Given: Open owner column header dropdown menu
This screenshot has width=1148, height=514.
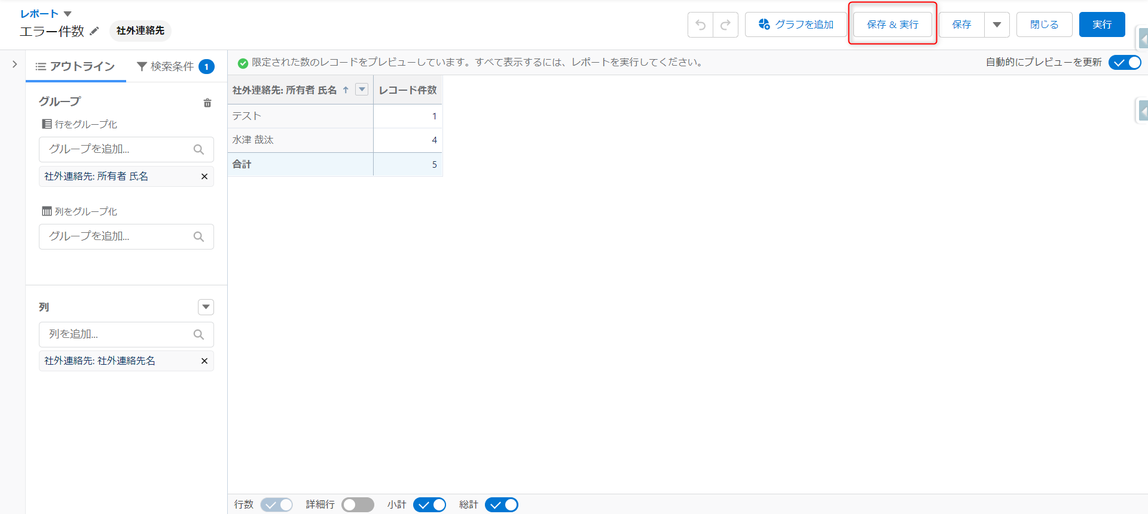Looking at the screenshot, I should click(x=361, y=89).
